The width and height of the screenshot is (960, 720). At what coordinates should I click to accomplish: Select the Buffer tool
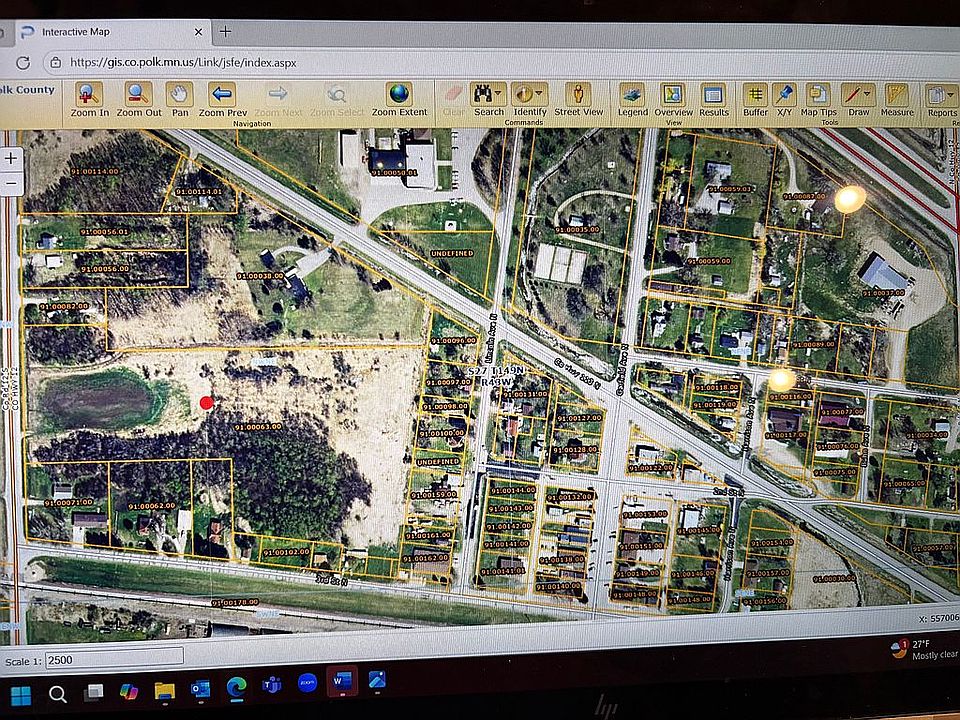[755, 100]
